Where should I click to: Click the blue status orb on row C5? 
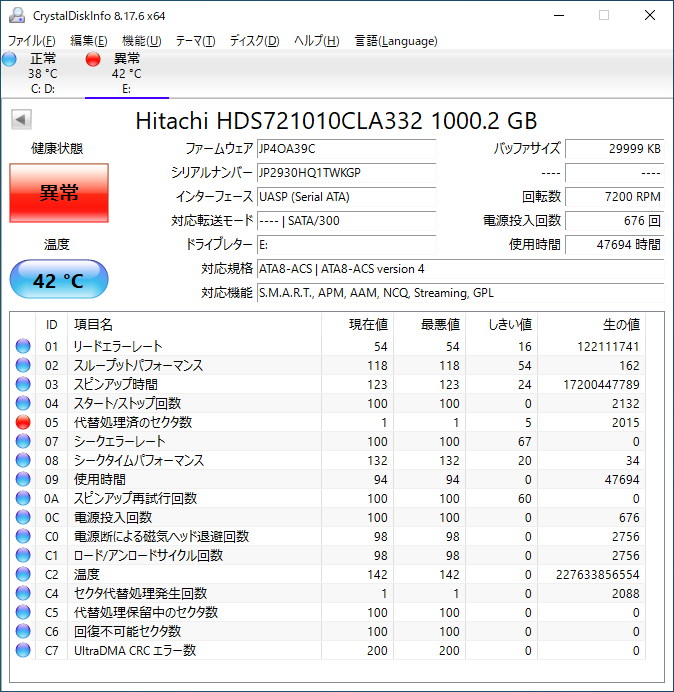pos(23,612)
